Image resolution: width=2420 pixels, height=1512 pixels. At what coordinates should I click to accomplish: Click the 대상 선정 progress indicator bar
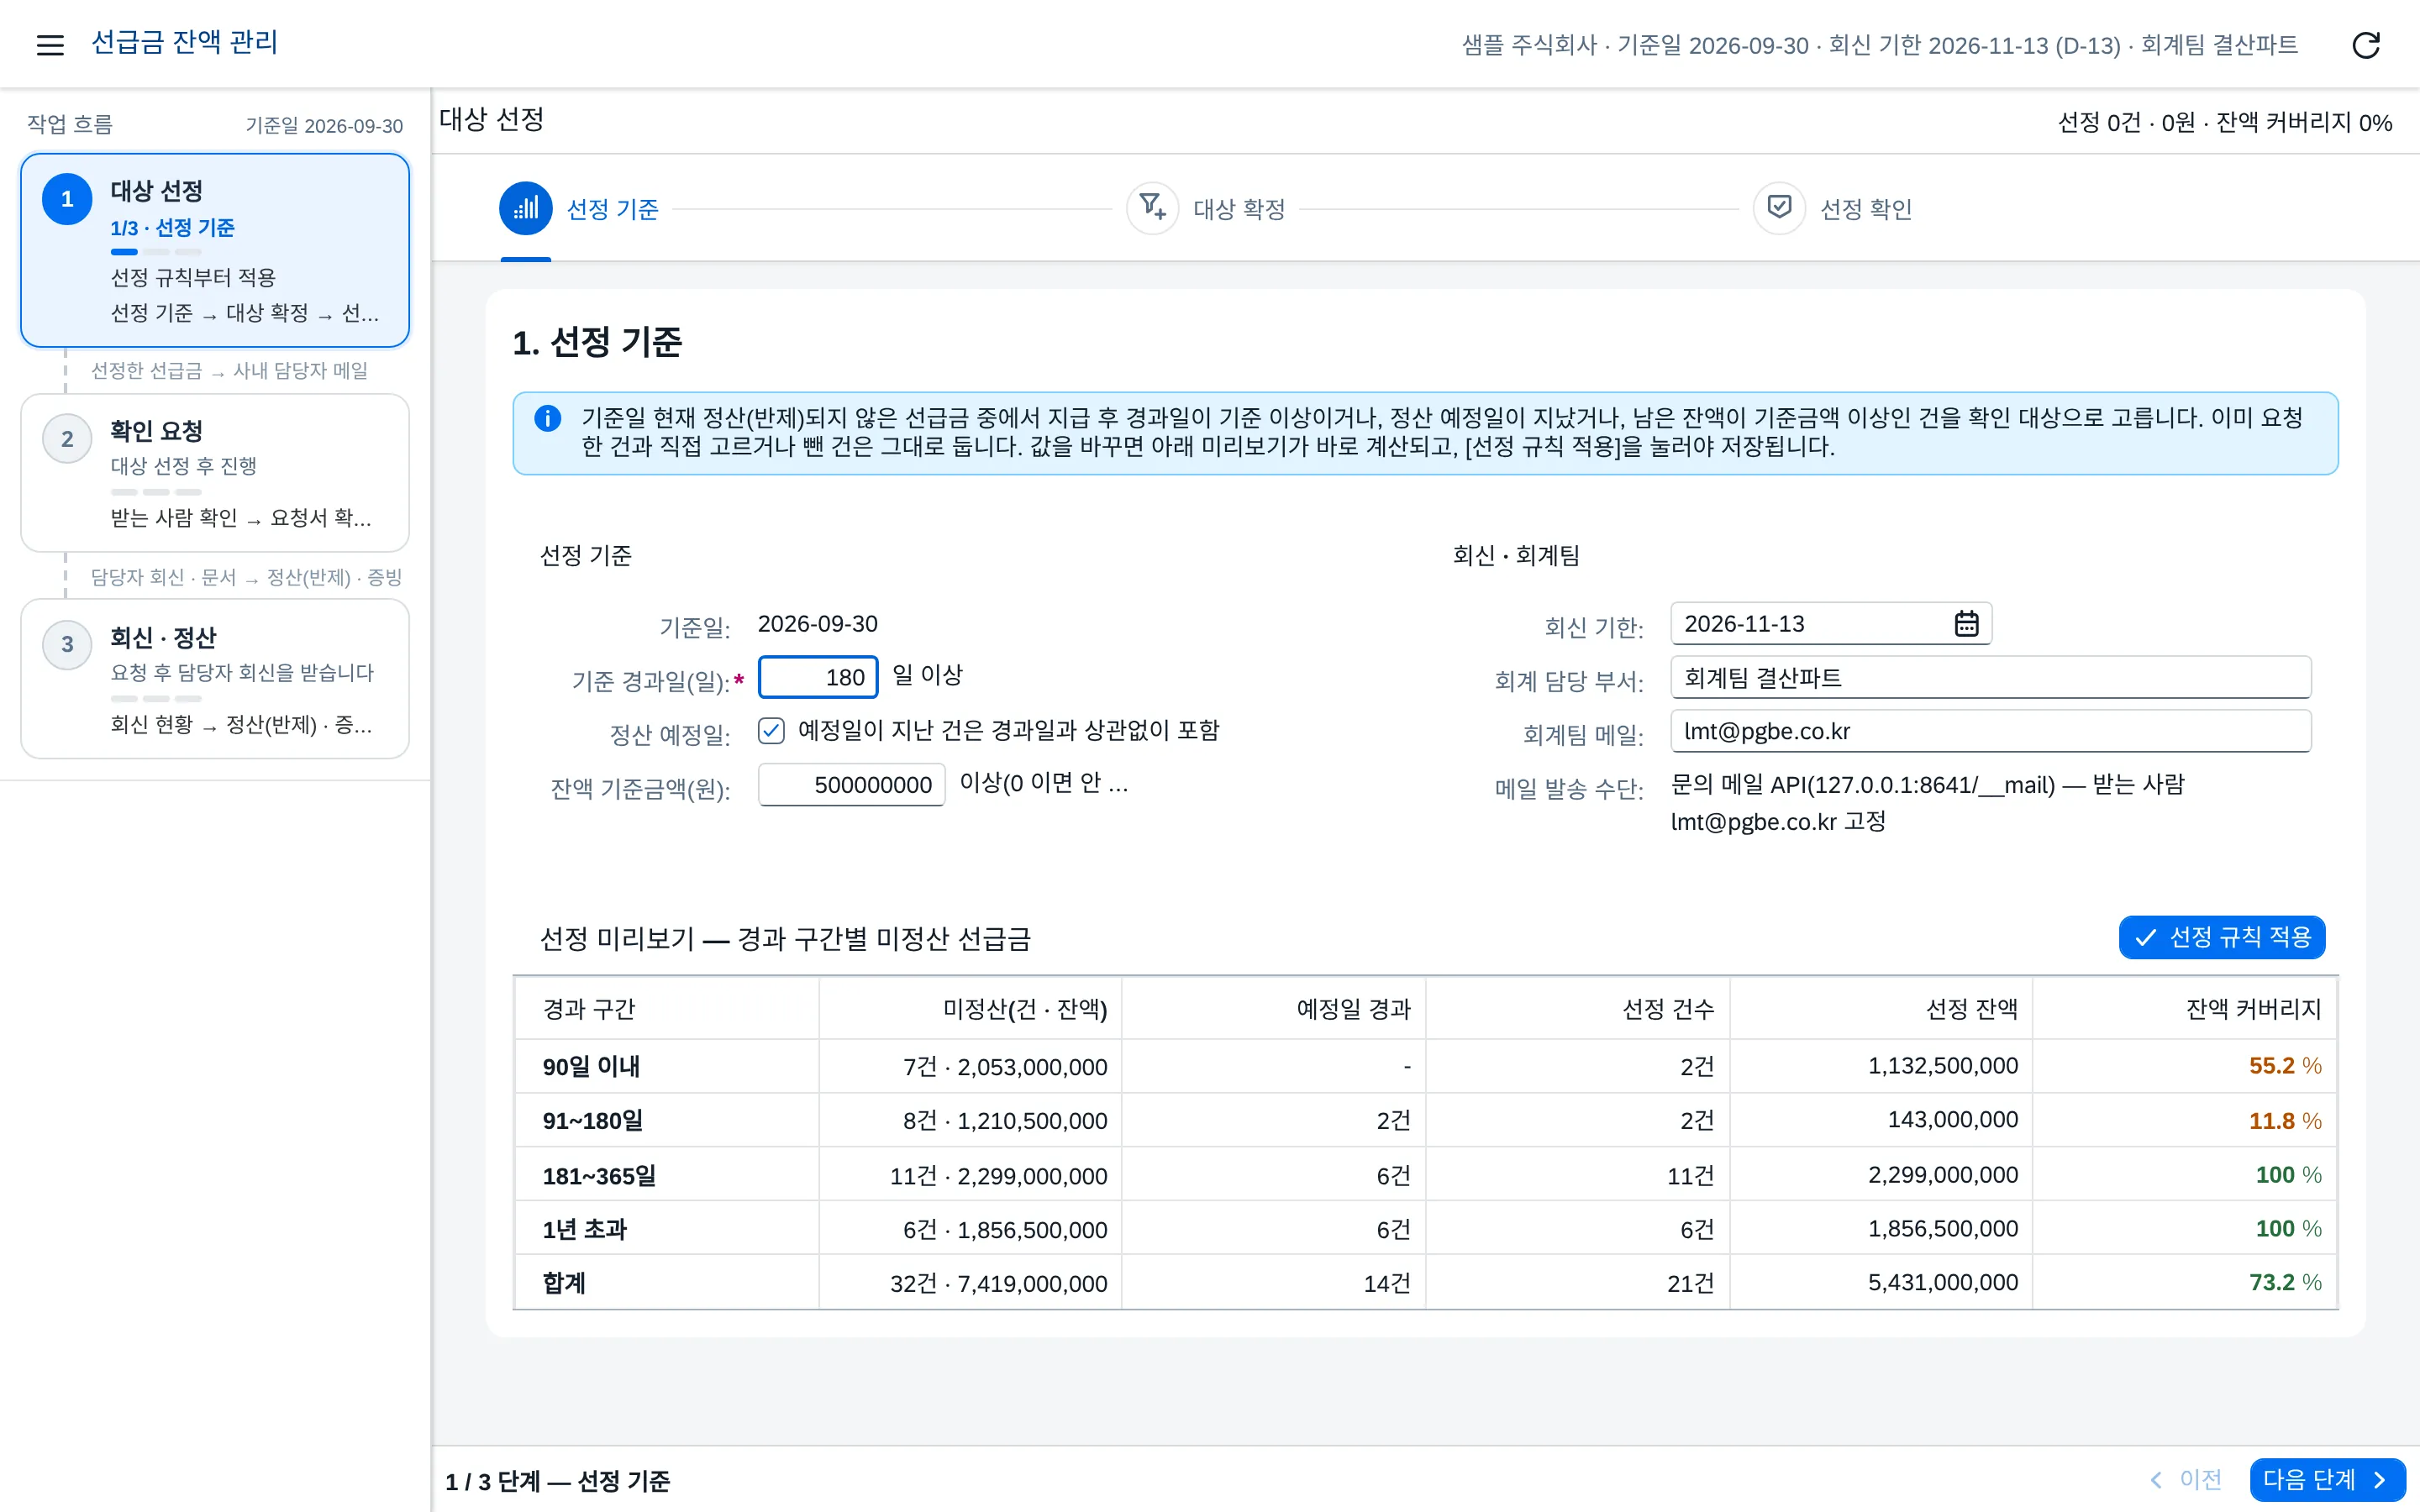click(x=156, y=252)
